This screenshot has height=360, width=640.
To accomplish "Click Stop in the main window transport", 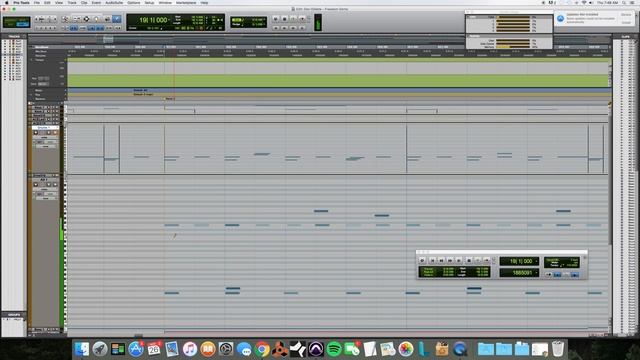I will [x=284, y=19].
